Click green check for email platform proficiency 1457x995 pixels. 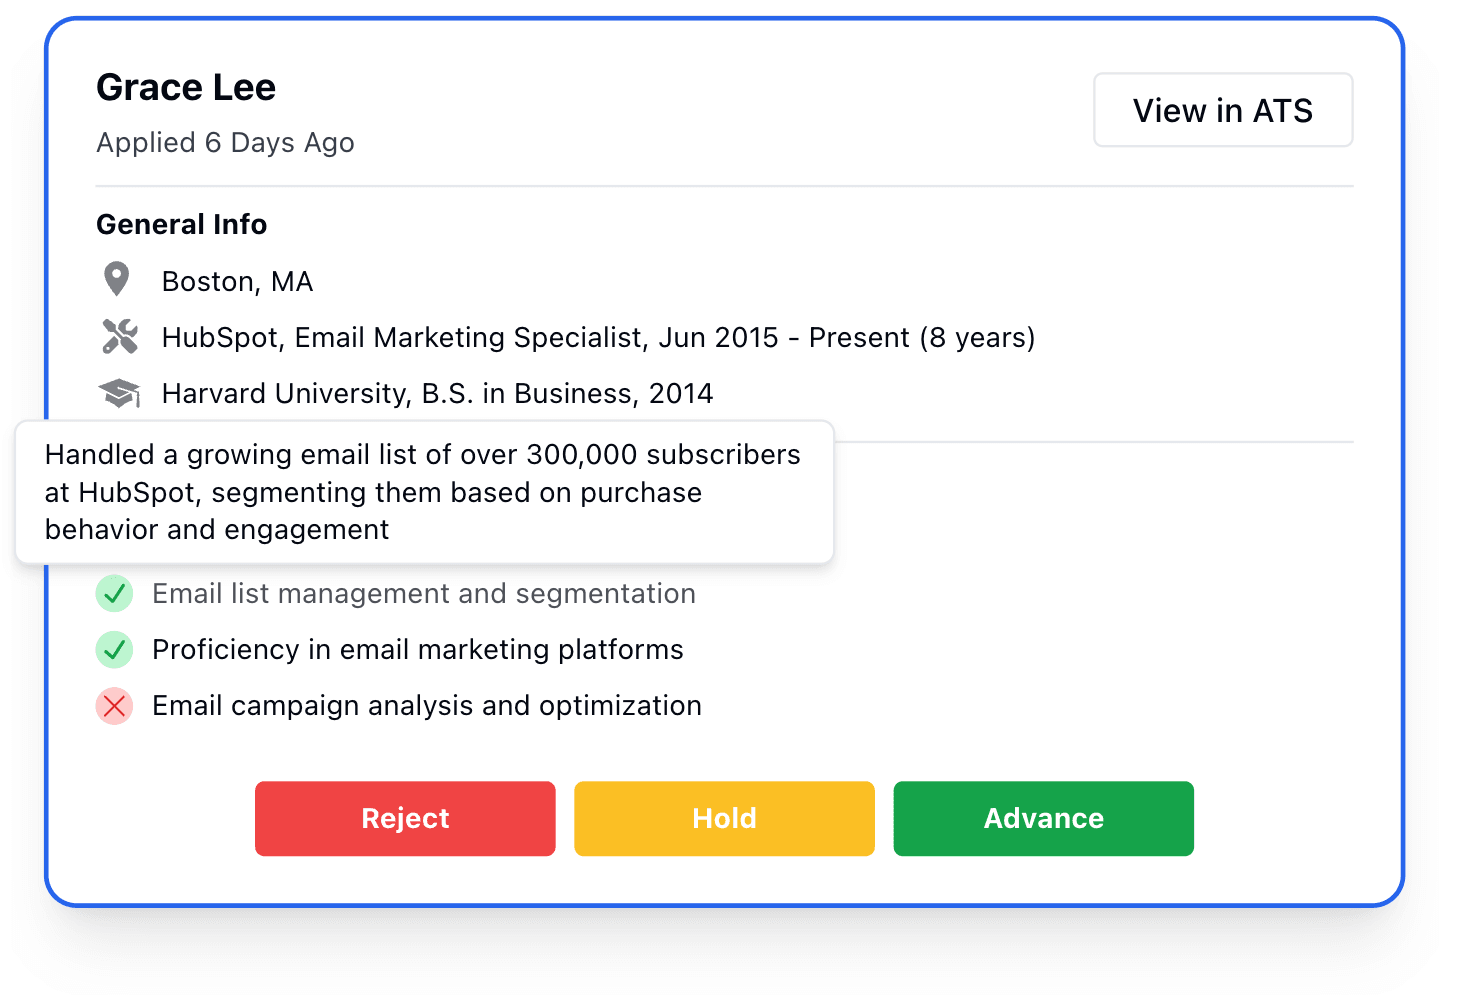(x=114, y=649)
